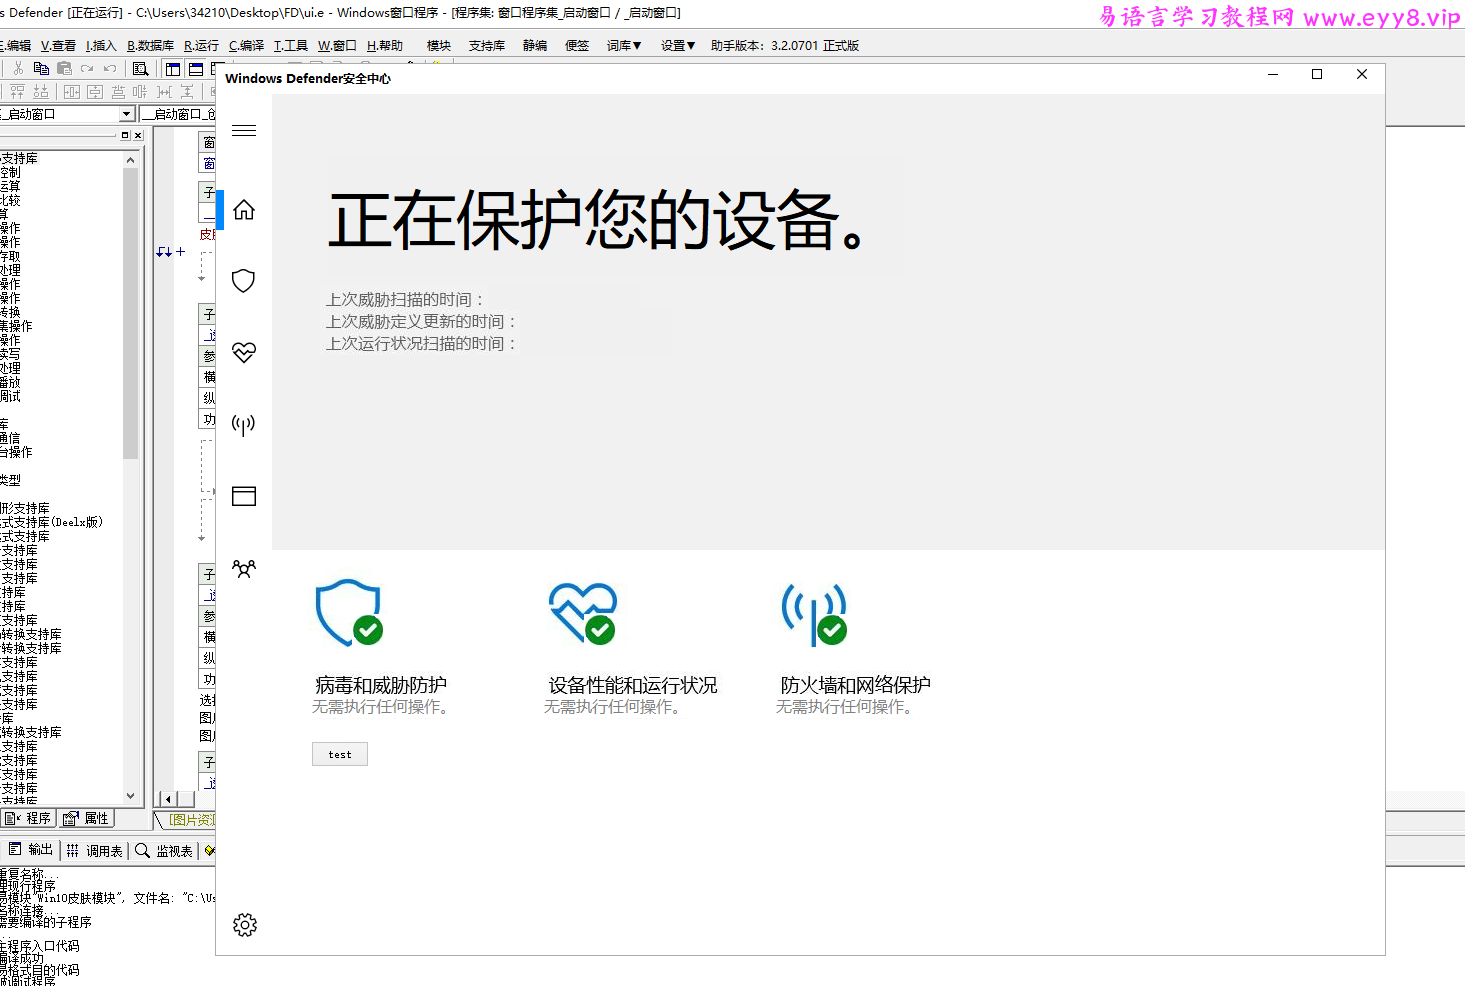Open 病毒和威胁防护 section

pyautogui.click(x=381, y=685)
